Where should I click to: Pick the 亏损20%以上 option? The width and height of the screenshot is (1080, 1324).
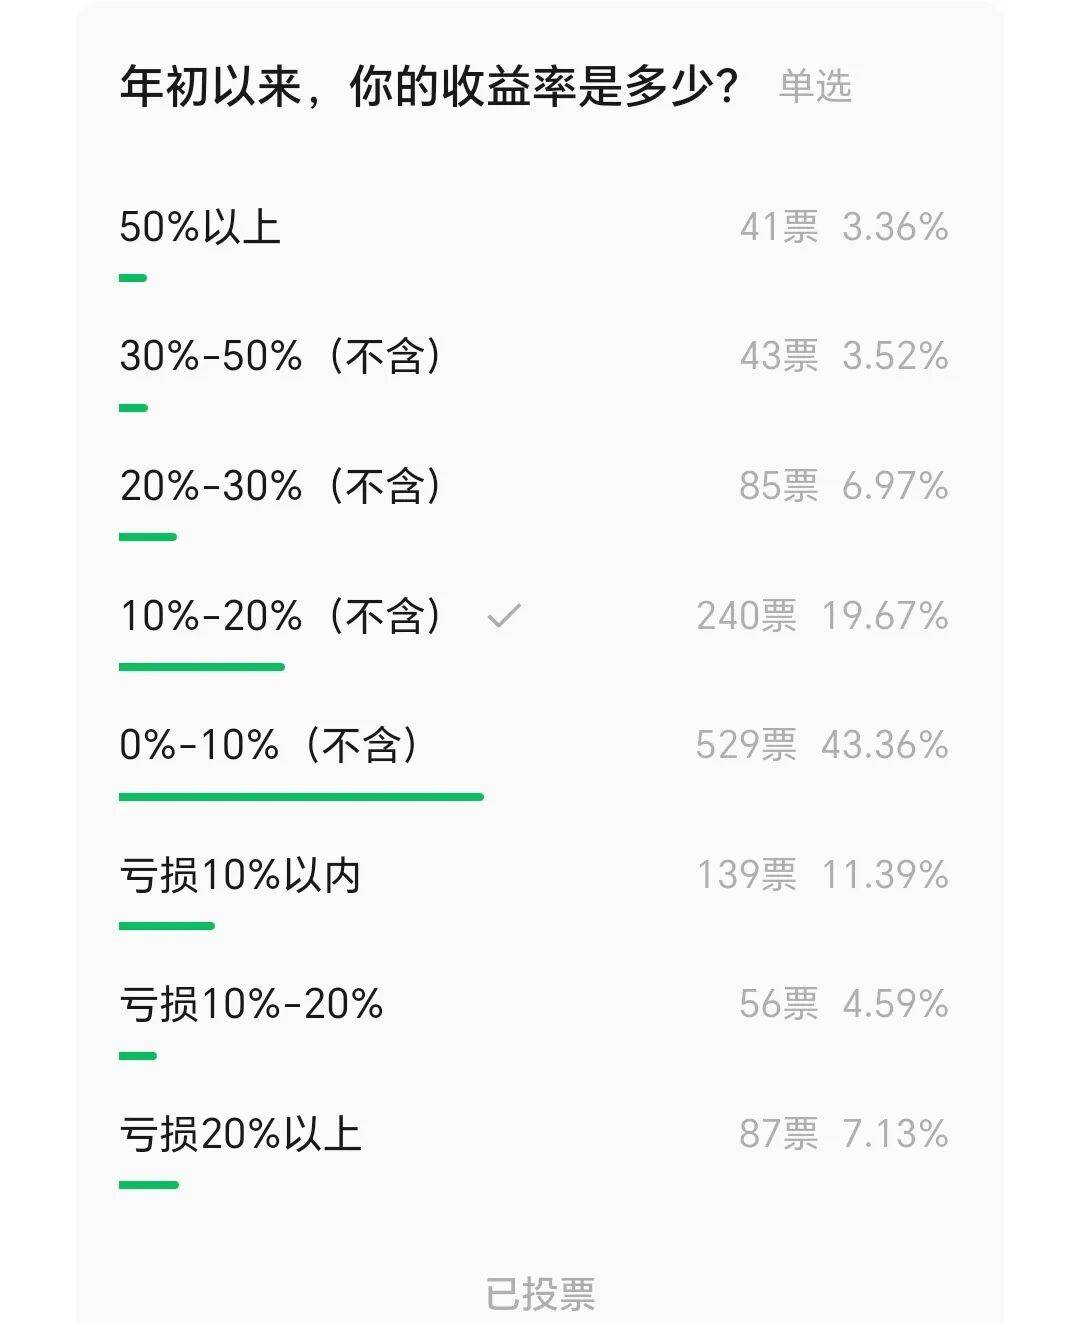pos(240,1134)
